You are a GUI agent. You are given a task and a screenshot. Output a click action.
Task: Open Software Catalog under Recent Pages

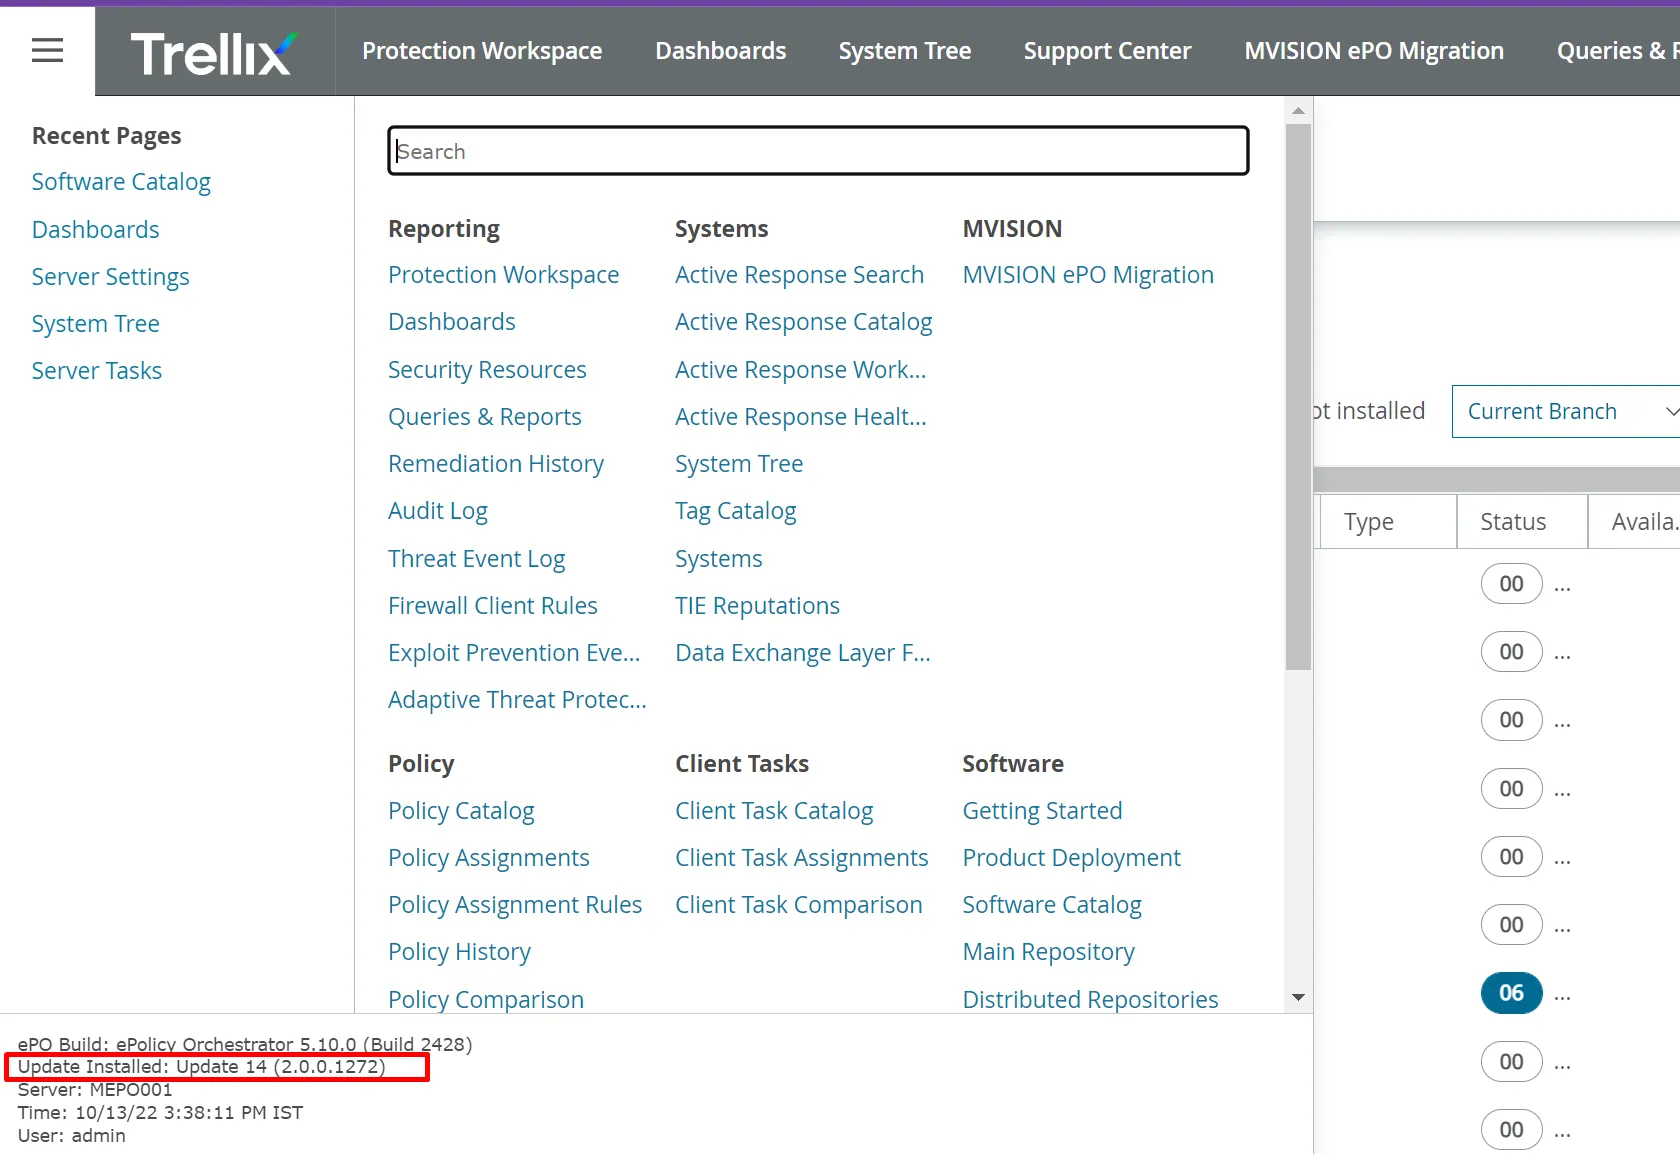tap(121, 182)
